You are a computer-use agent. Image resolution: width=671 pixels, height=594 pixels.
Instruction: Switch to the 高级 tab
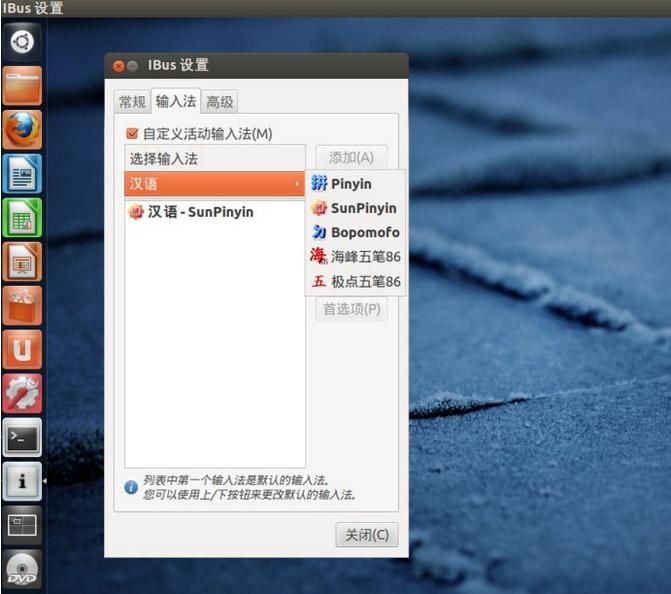[220, 102]
